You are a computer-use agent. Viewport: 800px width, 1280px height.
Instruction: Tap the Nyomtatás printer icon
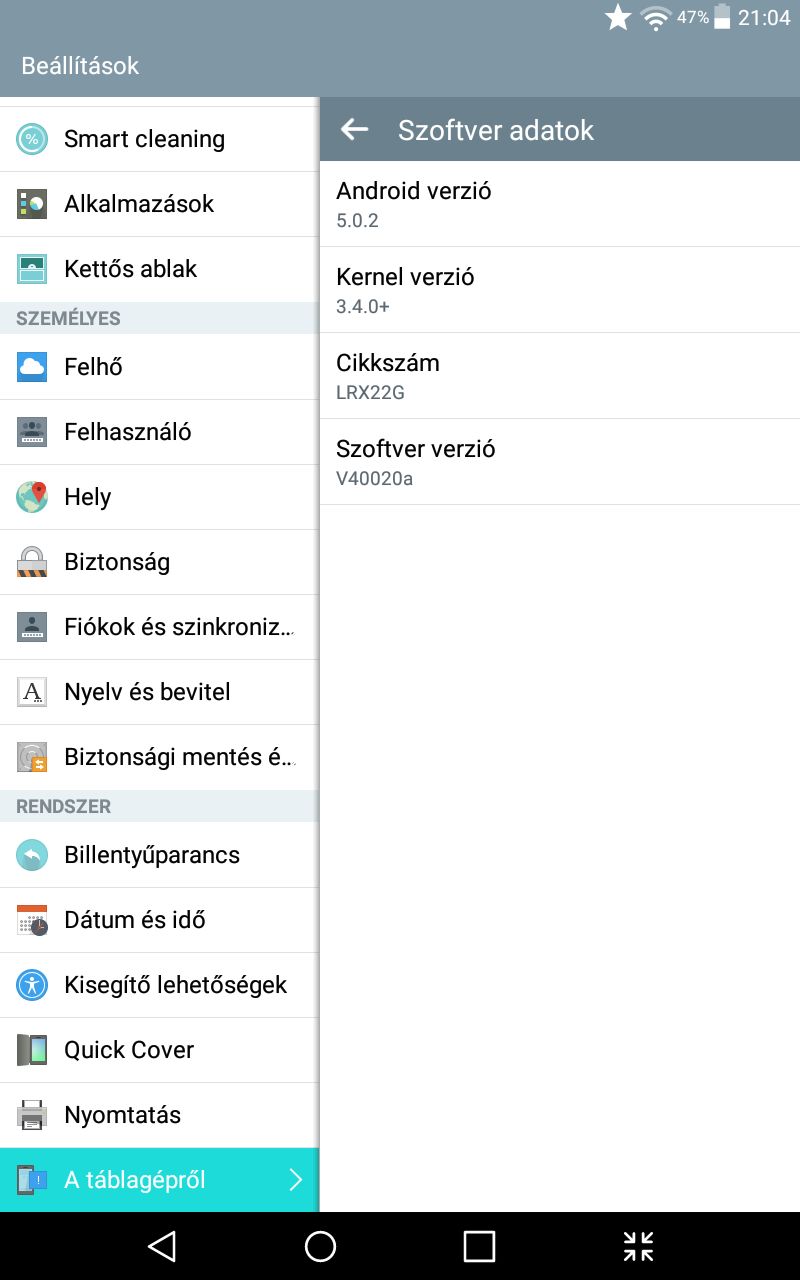coord(32,1115)
